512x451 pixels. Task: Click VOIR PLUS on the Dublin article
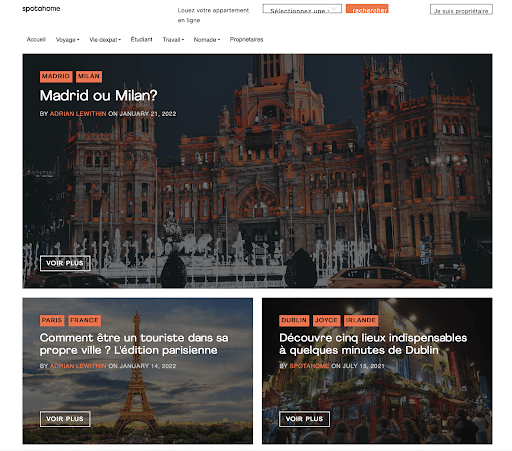[304, 419]
